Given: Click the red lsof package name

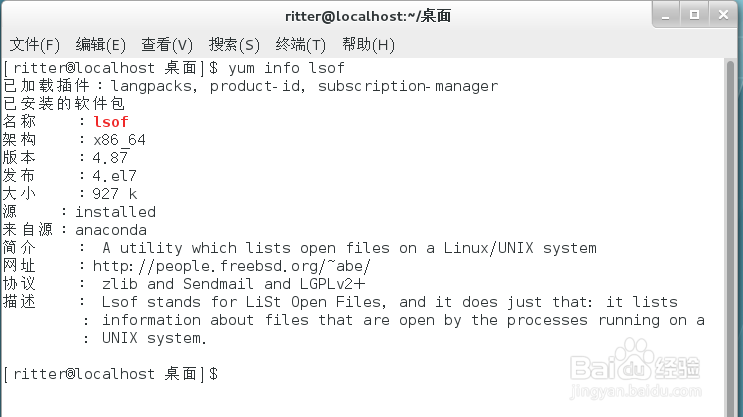Looking at the screenshot, I should point(110,122).
